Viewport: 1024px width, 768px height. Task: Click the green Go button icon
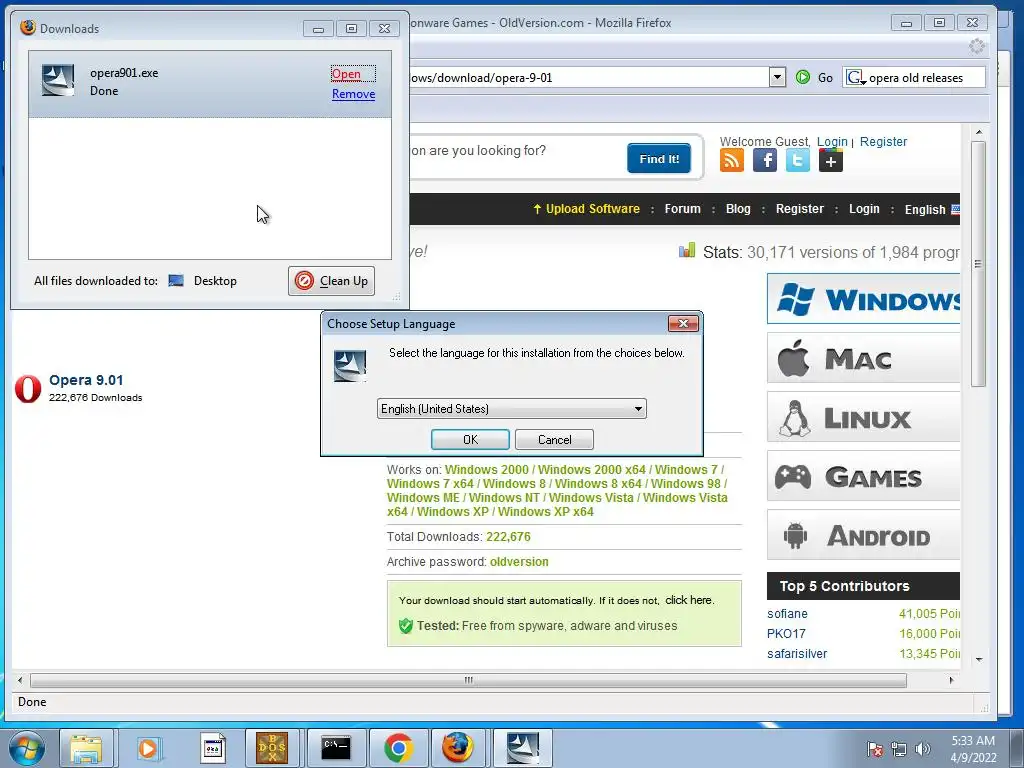(x=803, y=77)
